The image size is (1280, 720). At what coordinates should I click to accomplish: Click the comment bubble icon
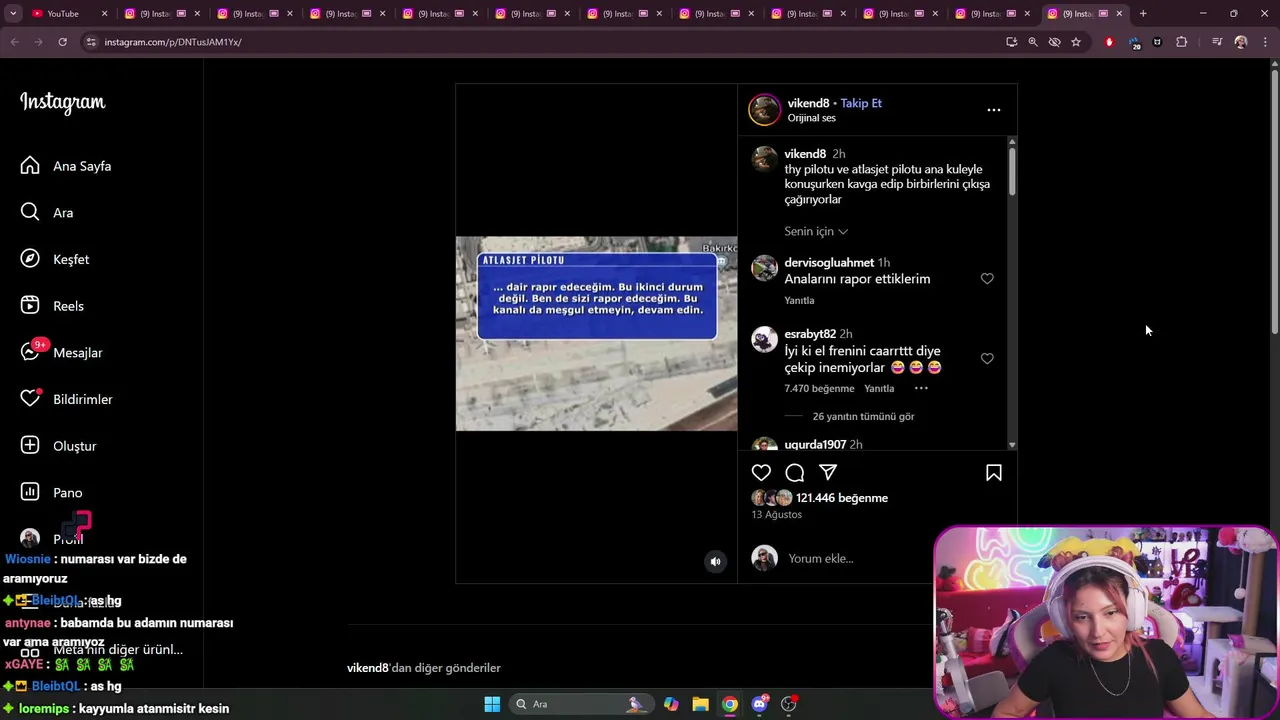coord(795,472)
